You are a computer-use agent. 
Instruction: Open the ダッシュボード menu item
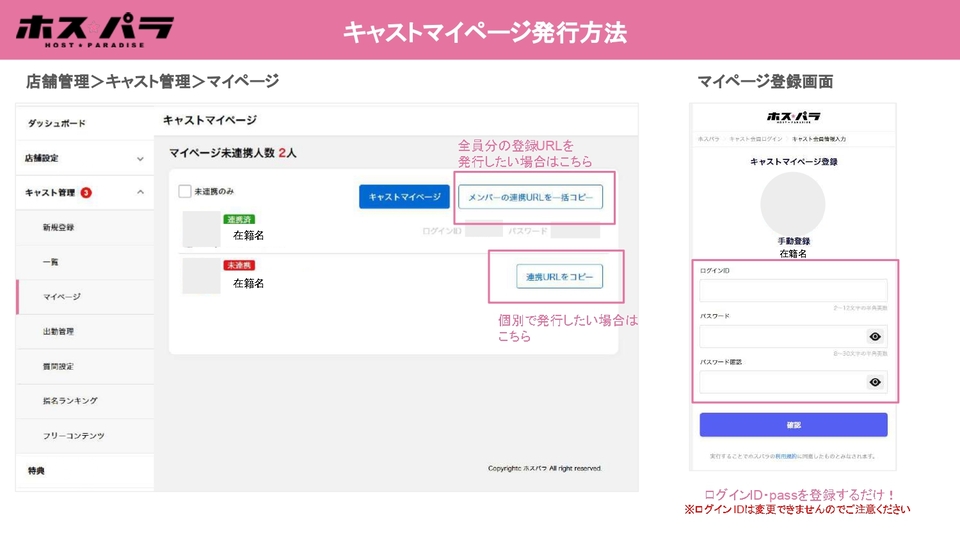(57, 123)
